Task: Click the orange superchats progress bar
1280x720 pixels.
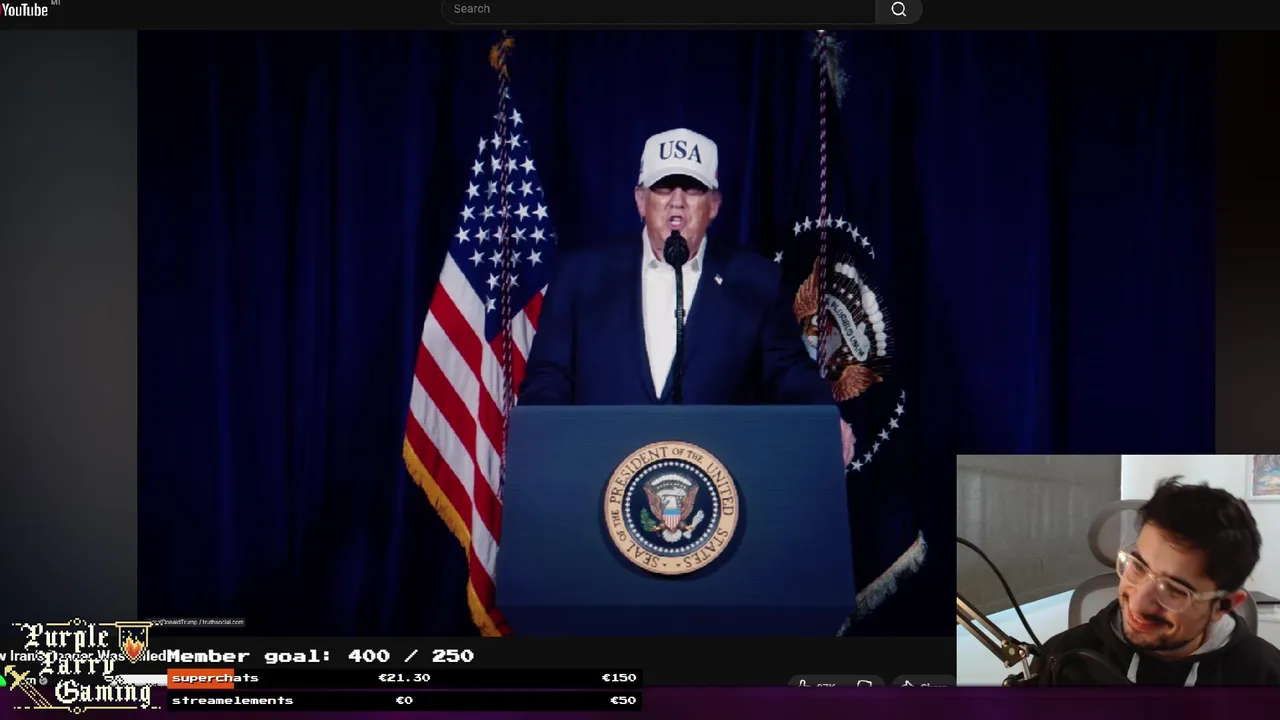Action: tap(201, 678)
